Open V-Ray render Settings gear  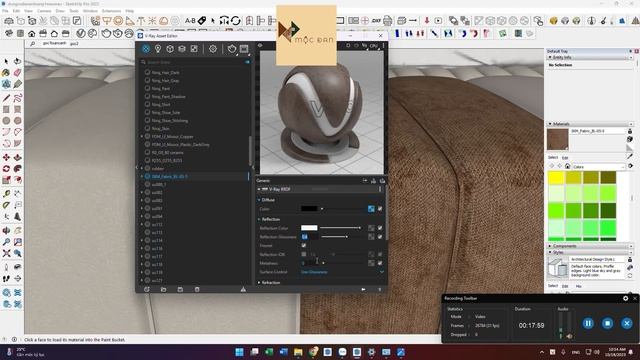pyautogui.click(x=213, y=49)
